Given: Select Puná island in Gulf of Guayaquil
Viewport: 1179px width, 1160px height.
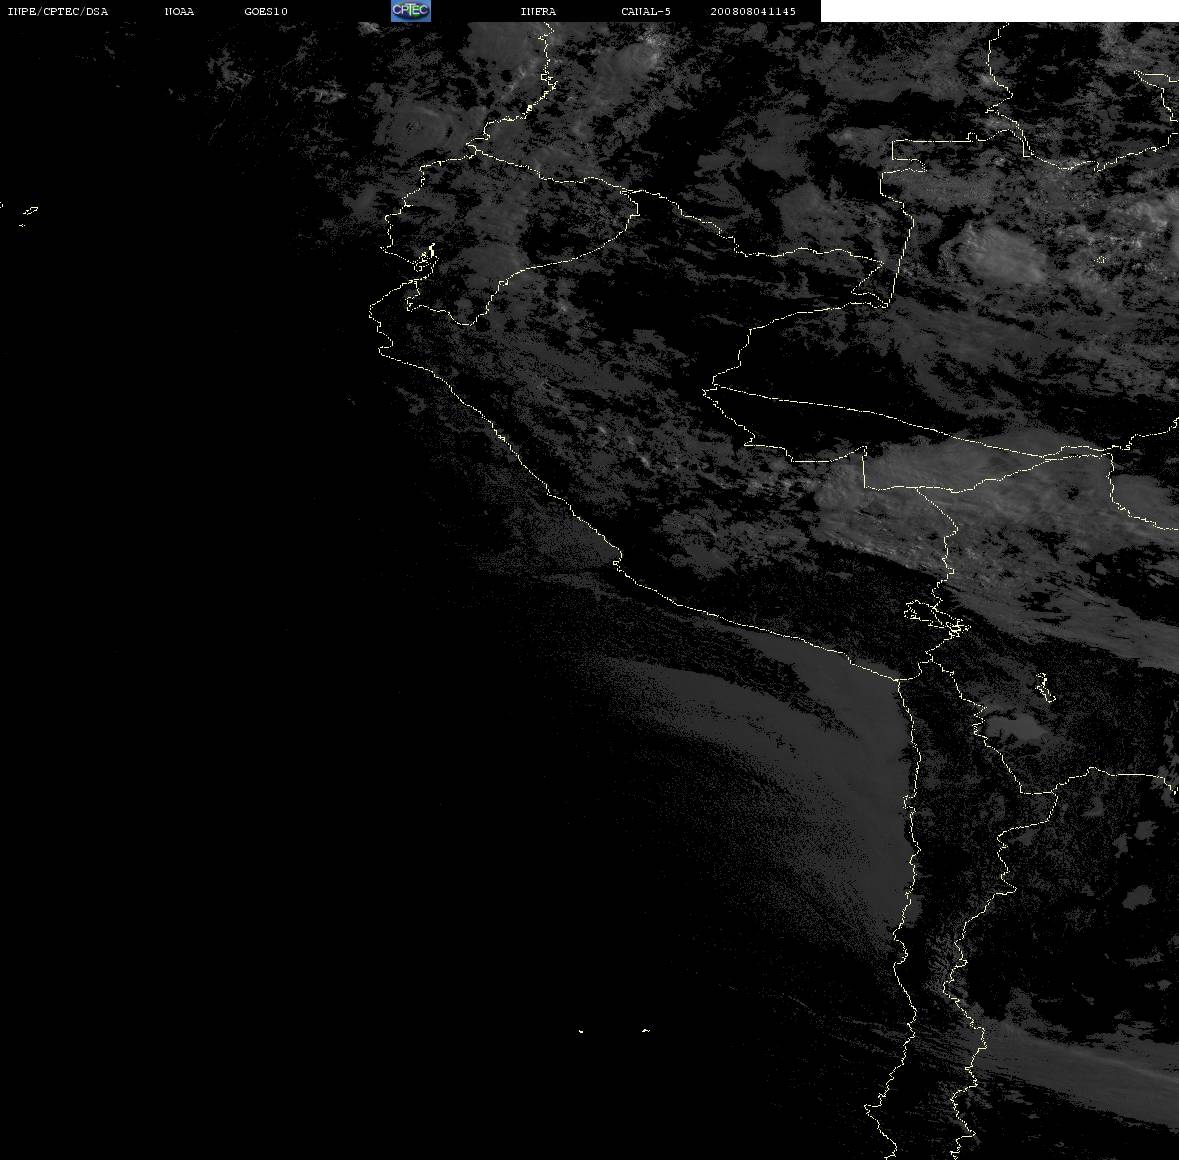Looking at the screenshot, I should pyautogui.click(x=426, y=257).
